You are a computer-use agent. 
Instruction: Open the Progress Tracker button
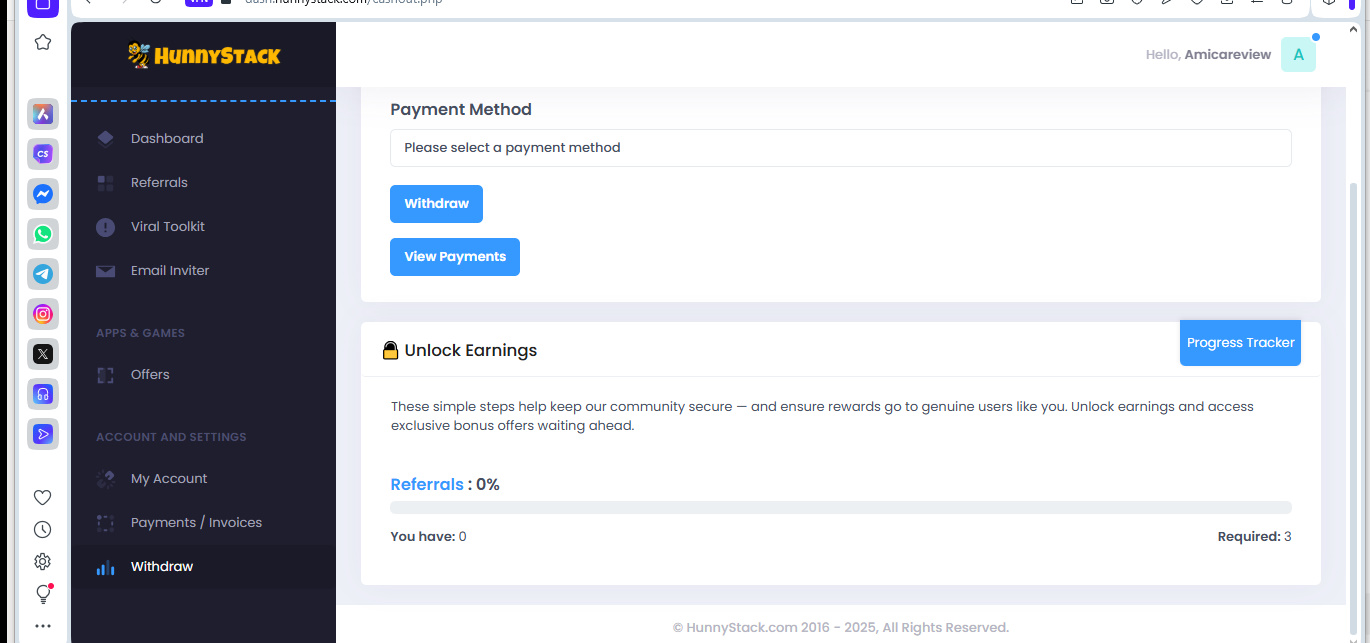coord(1240,343)
